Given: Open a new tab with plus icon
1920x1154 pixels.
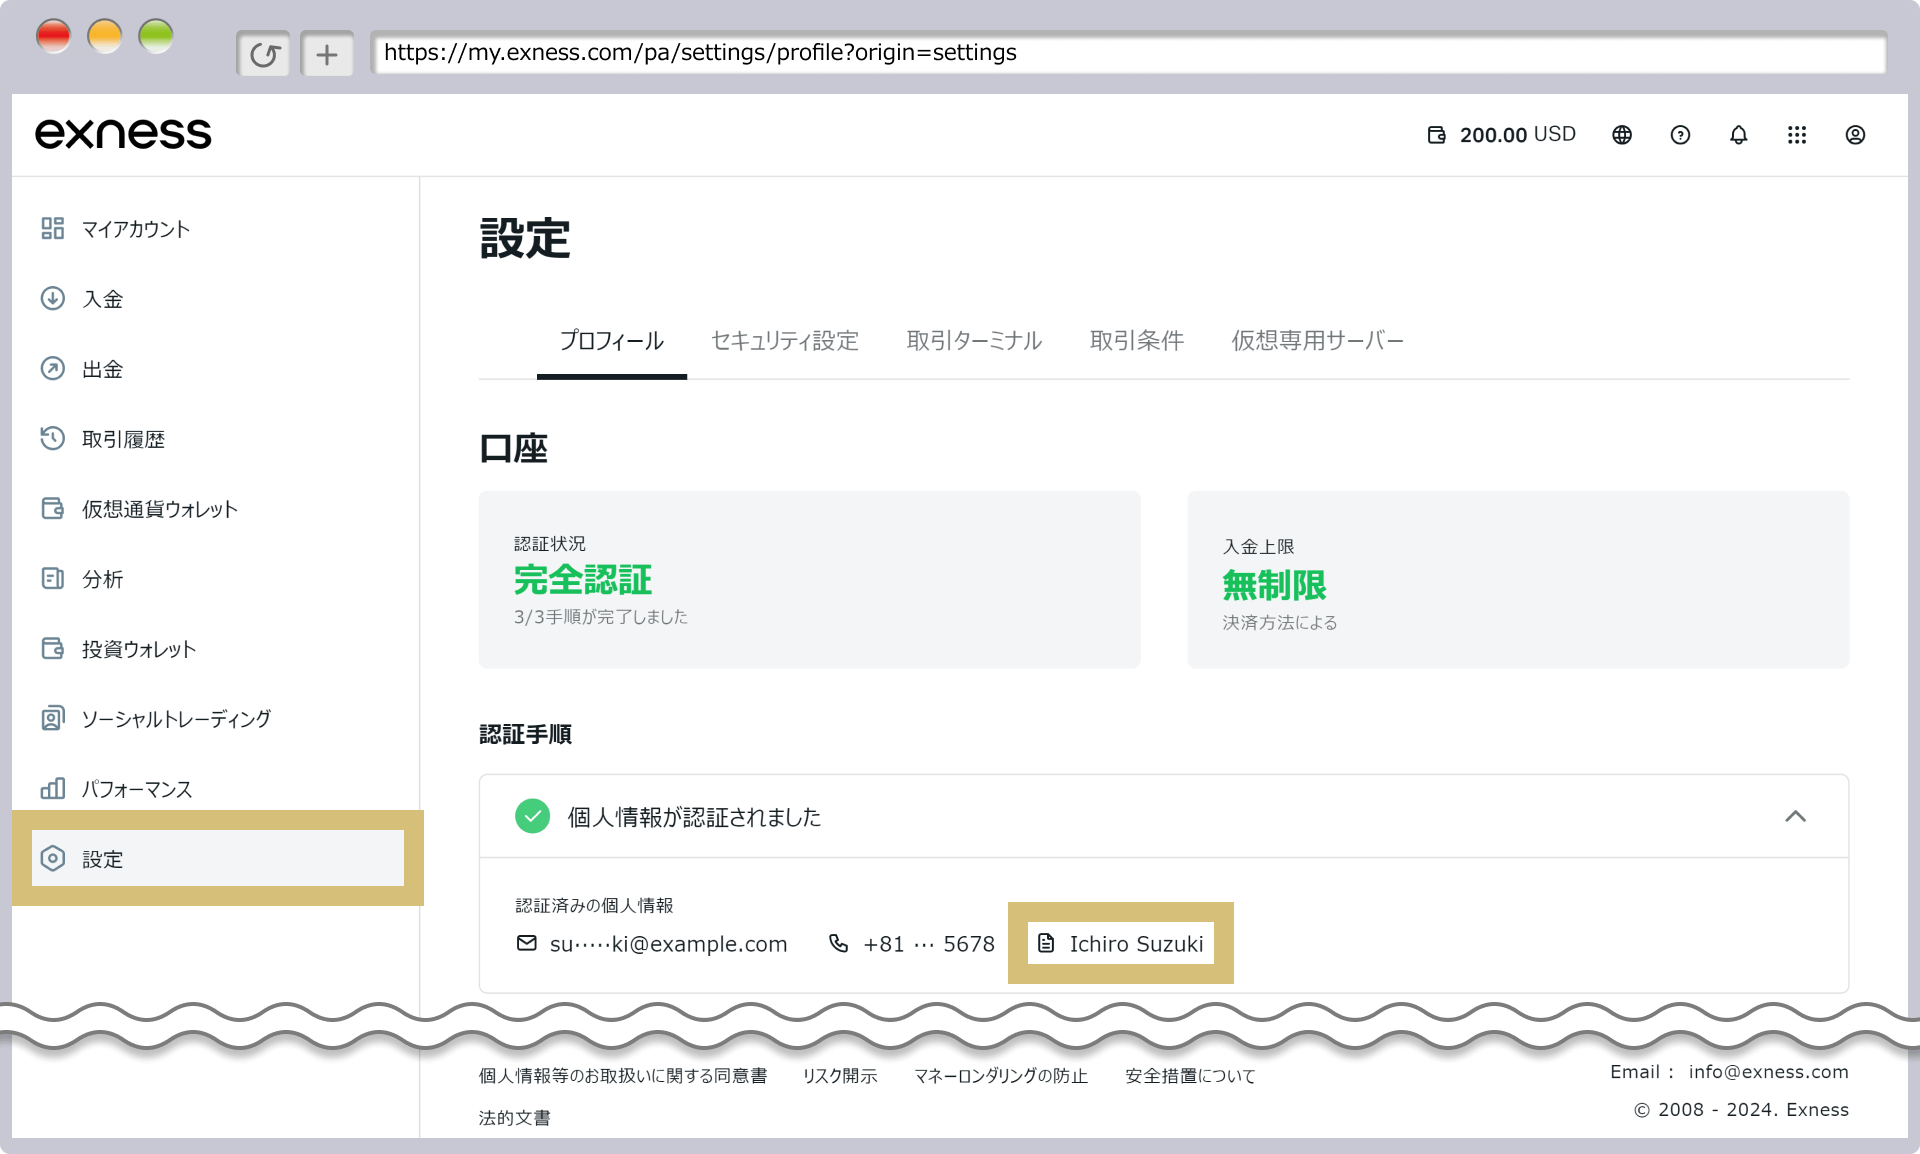Looking at the screenshot, I should [327, 54].
